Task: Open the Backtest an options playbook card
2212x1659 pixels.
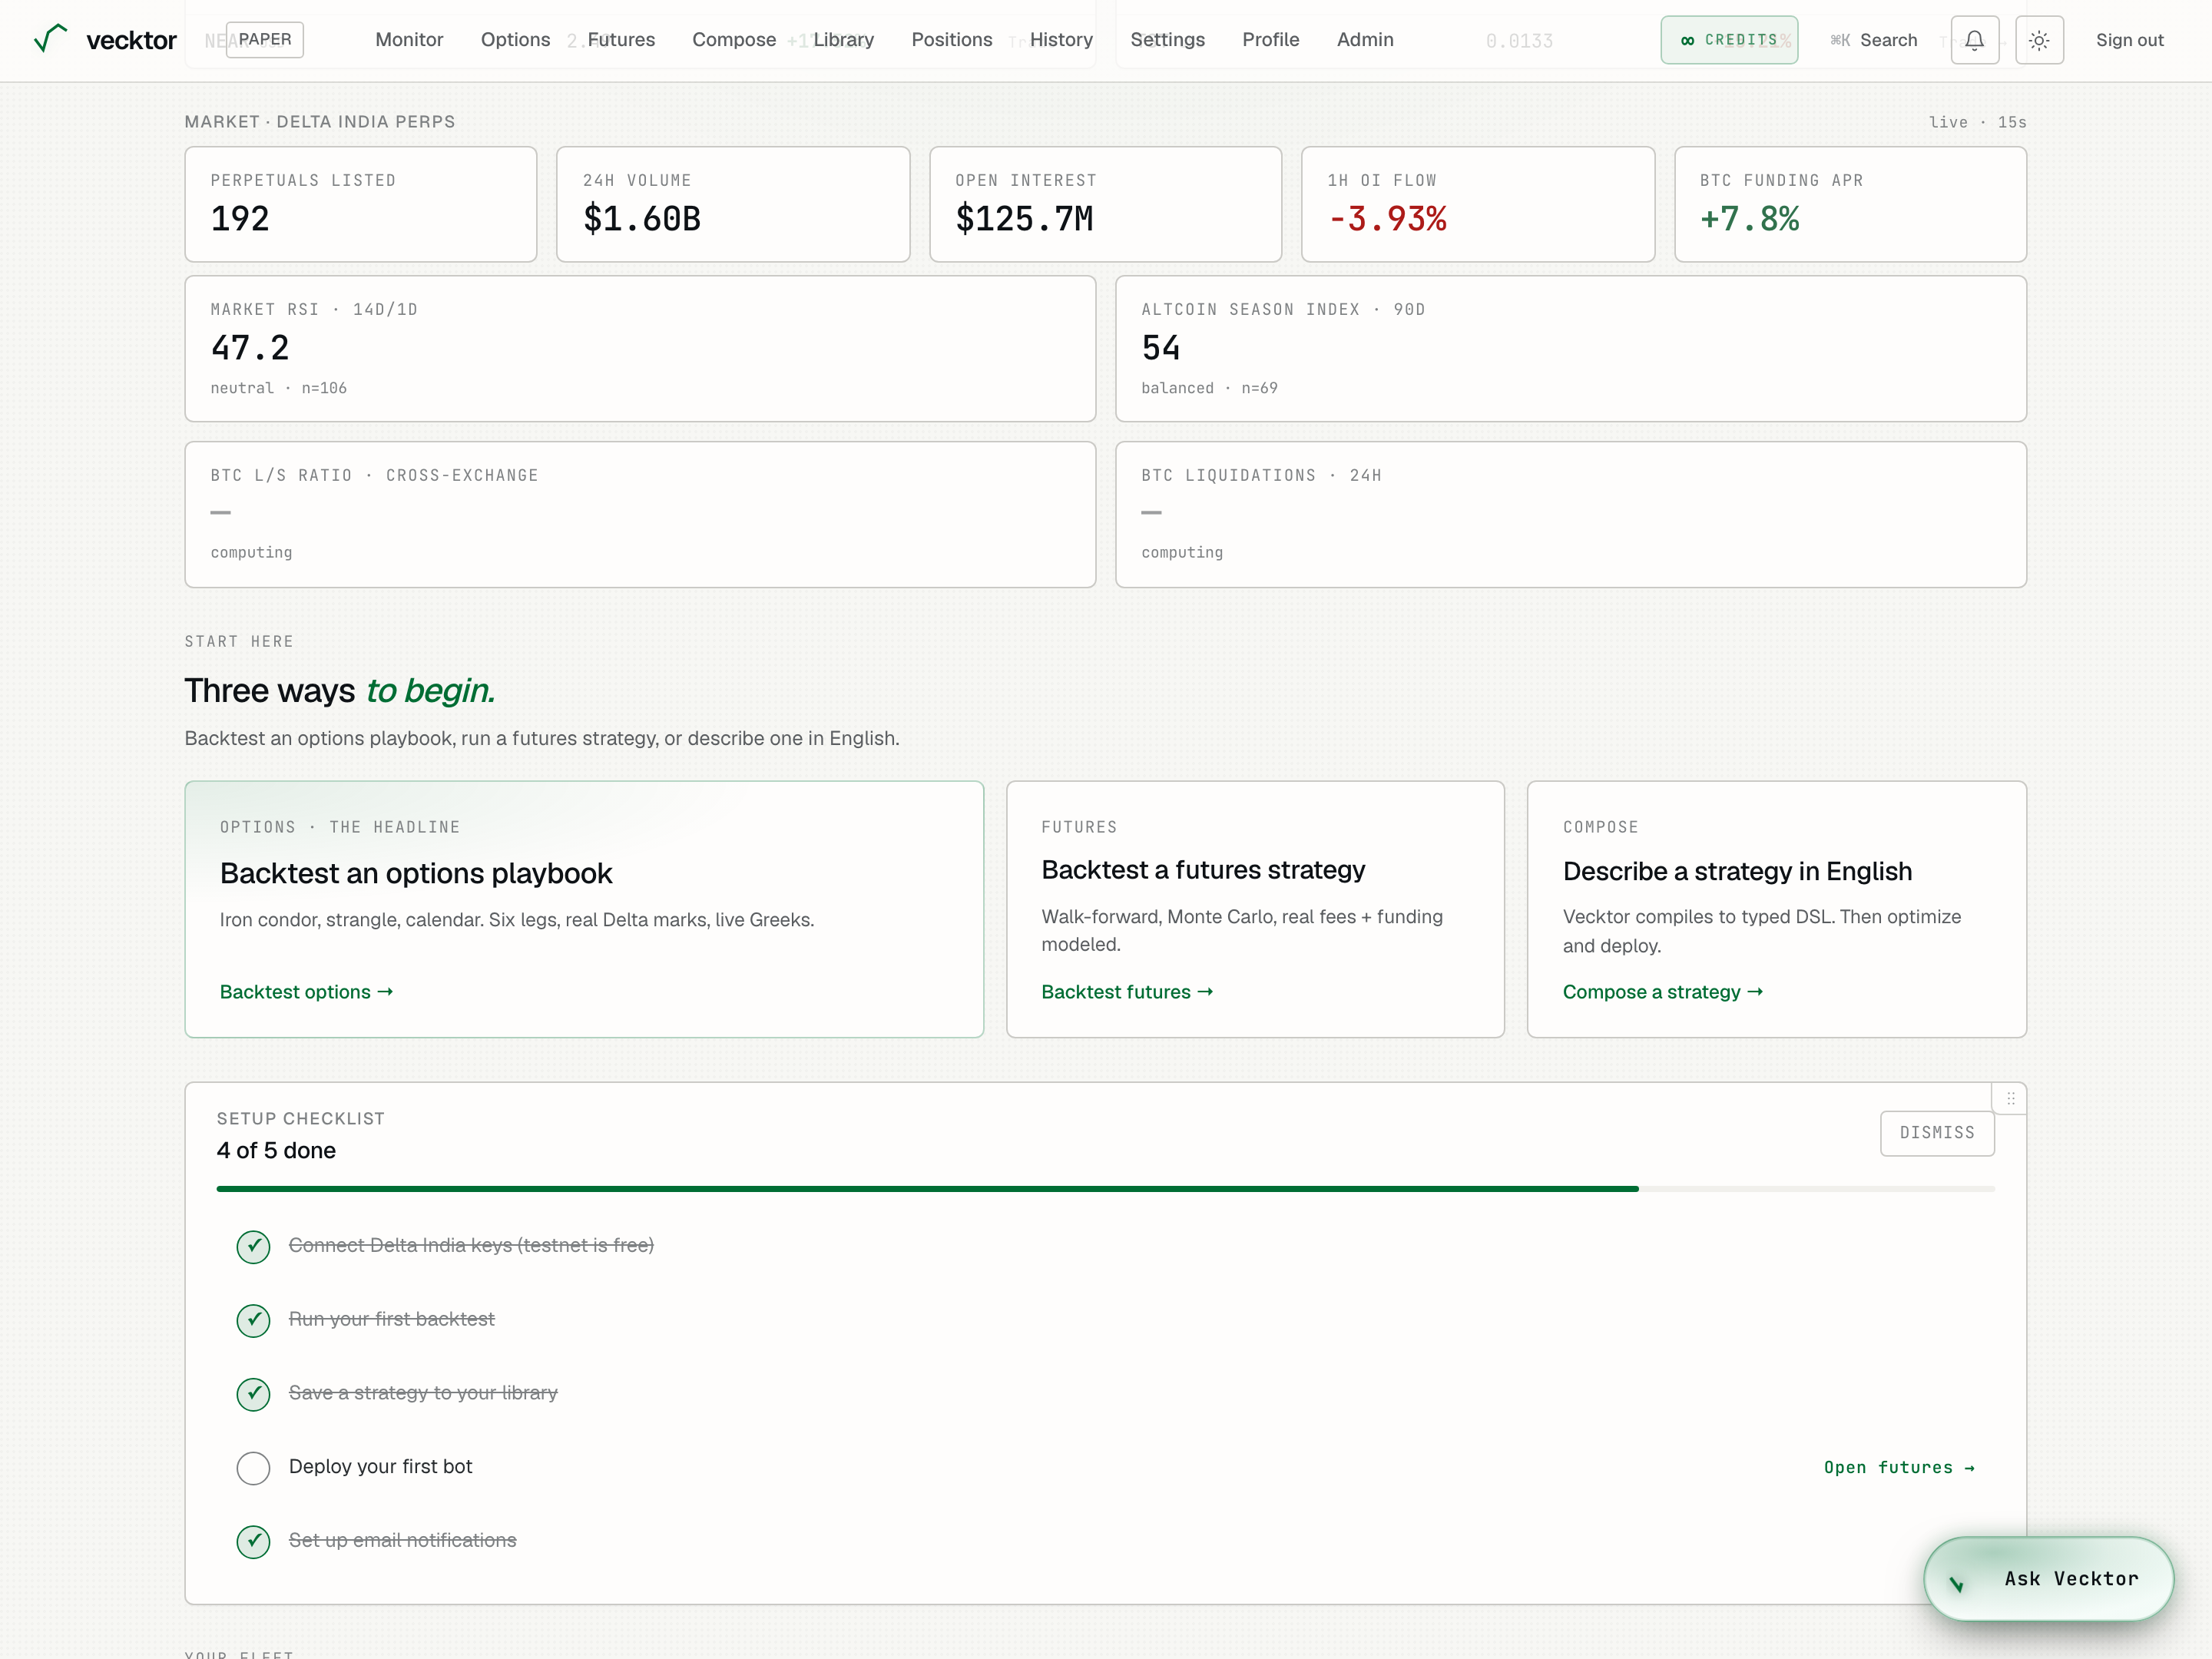Action: click(x=584, y=909)
